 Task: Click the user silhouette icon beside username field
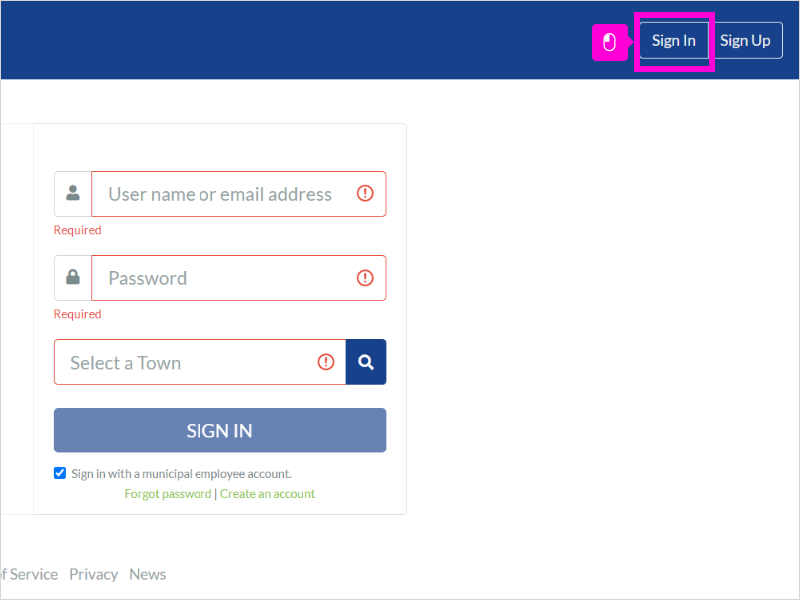73,193
